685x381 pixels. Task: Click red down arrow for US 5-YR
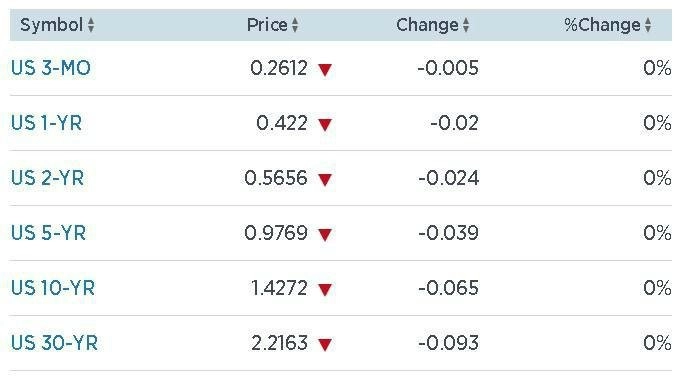pos(325,235)
